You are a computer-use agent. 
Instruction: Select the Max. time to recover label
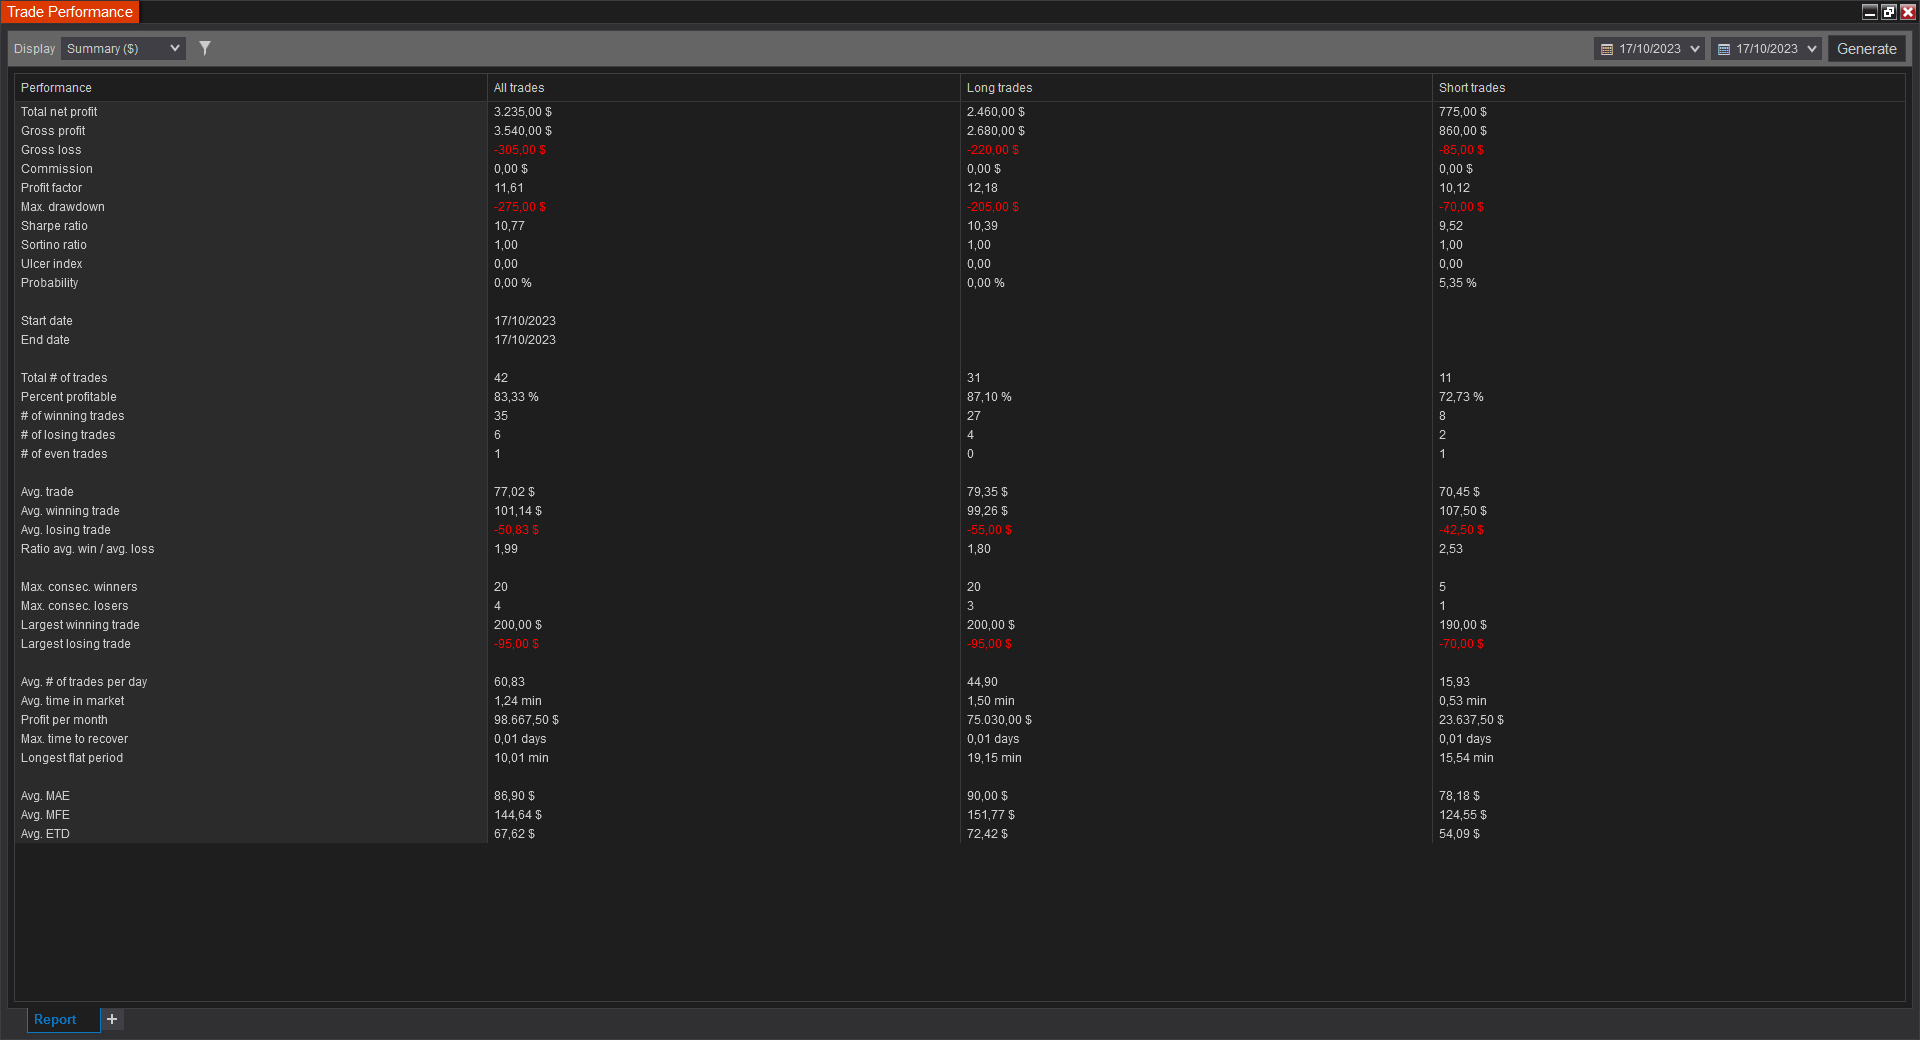pos(75,739)
